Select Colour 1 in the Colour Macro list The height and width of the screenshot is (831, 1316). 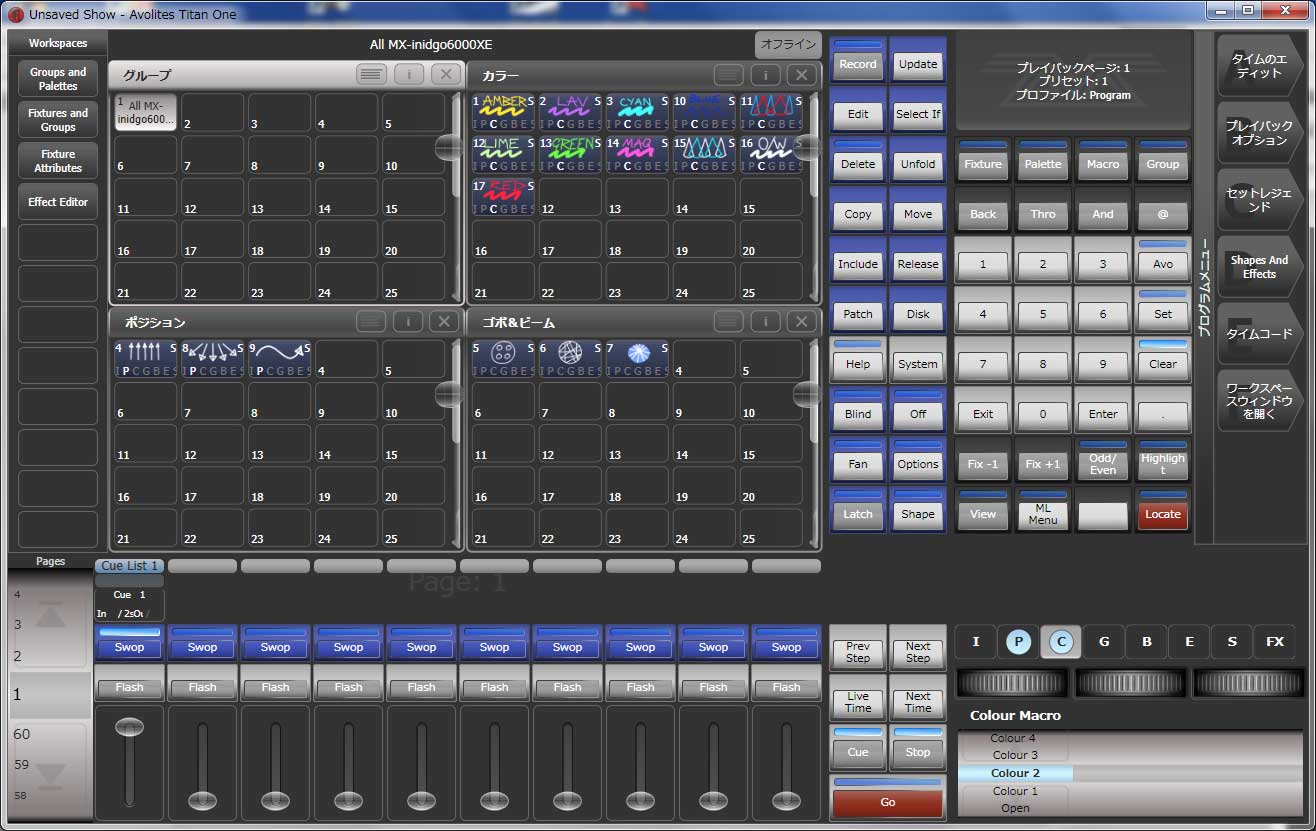[x=1014, y=791]
